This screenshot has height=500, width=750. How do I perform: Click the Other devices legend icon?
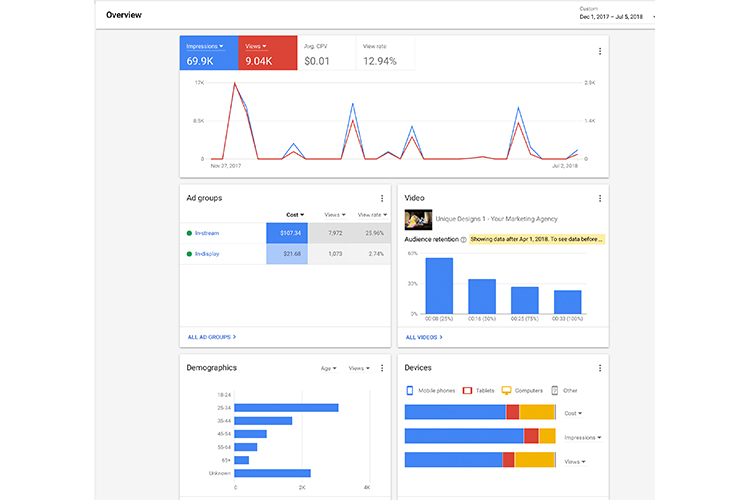554,390
